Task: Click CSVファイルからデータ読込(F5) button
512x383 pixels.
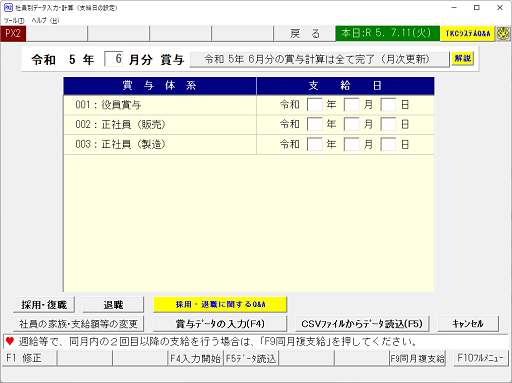Action: point(362,324)
